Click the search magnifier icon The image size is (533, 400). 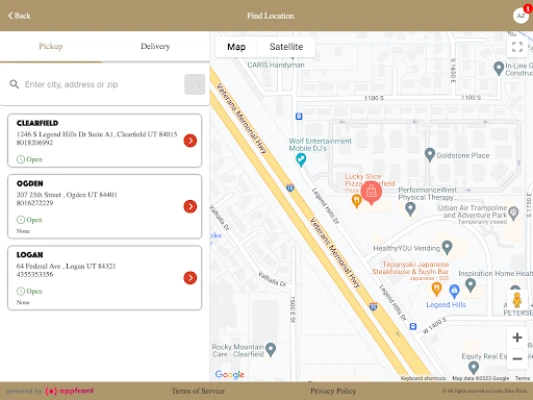[x=14, y=84]
